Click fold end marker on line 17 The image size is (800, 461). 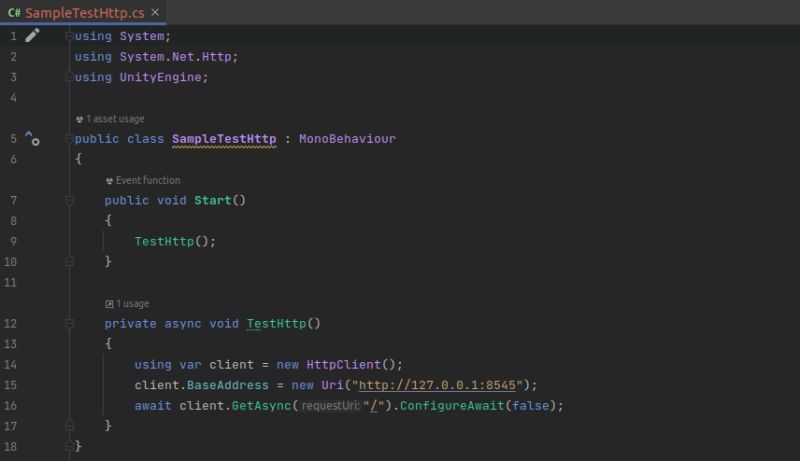click(69, 426)
